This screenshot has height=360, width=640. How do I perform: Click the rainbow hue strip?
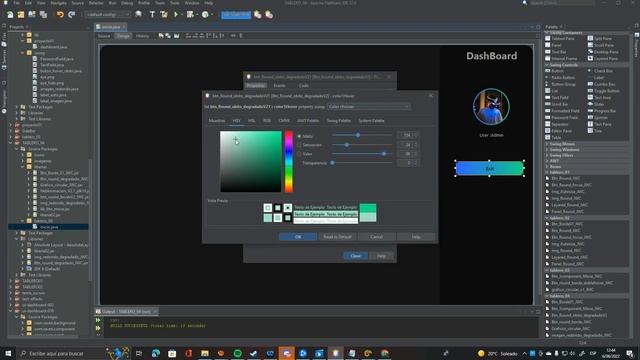pos(289,162)
